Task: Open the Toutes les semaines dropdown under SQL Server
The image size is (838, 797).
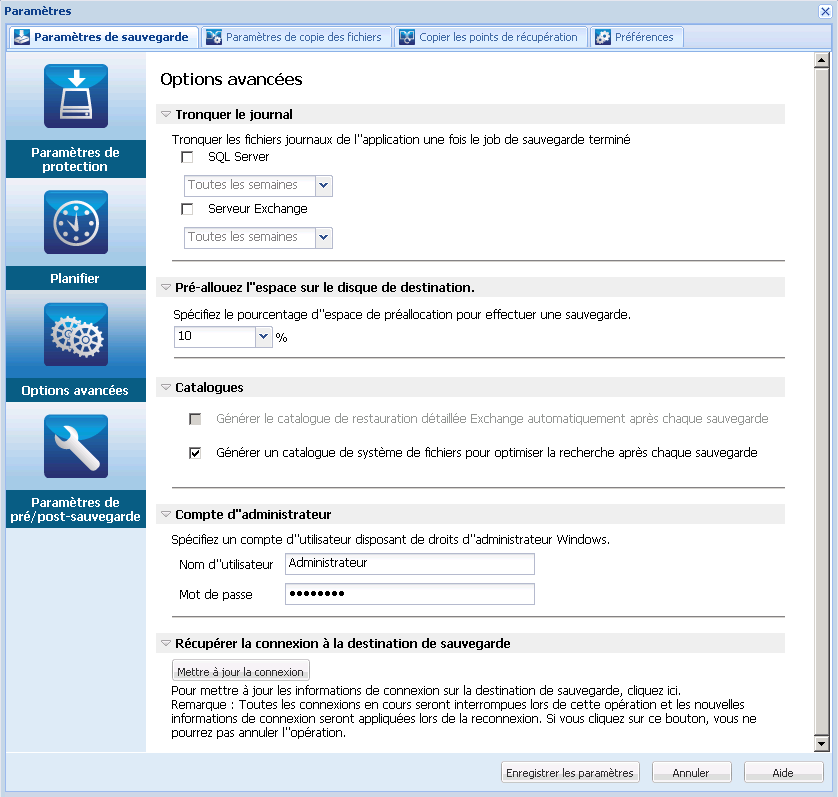Action: click(323, 185)
